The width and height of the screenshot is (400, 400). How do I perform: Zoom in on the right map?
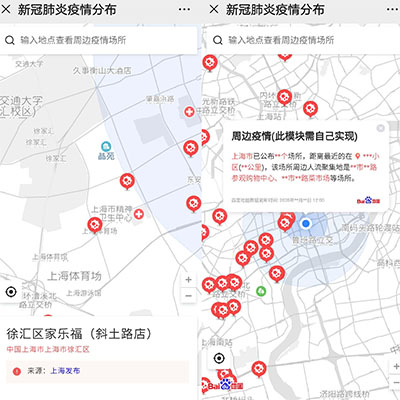point(396,367)
